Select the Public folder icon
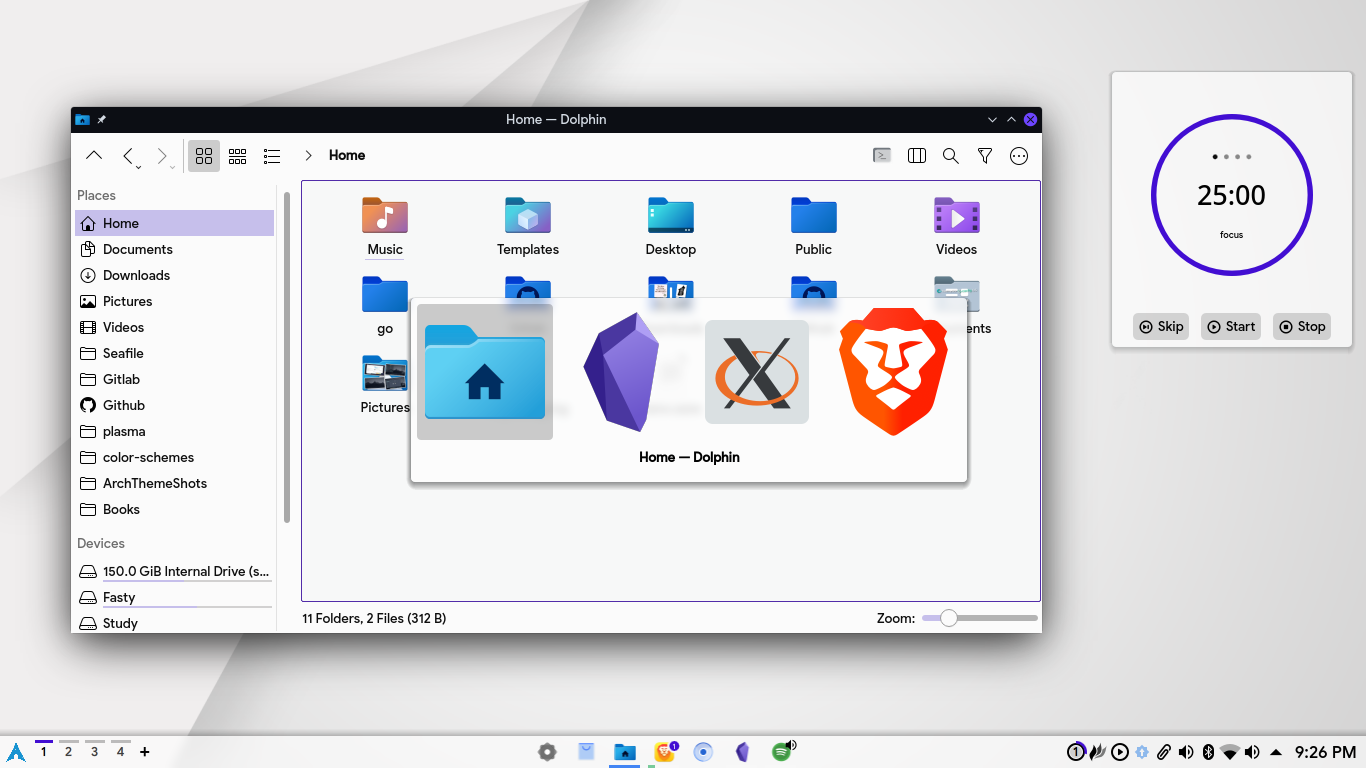 pos(814,215)
